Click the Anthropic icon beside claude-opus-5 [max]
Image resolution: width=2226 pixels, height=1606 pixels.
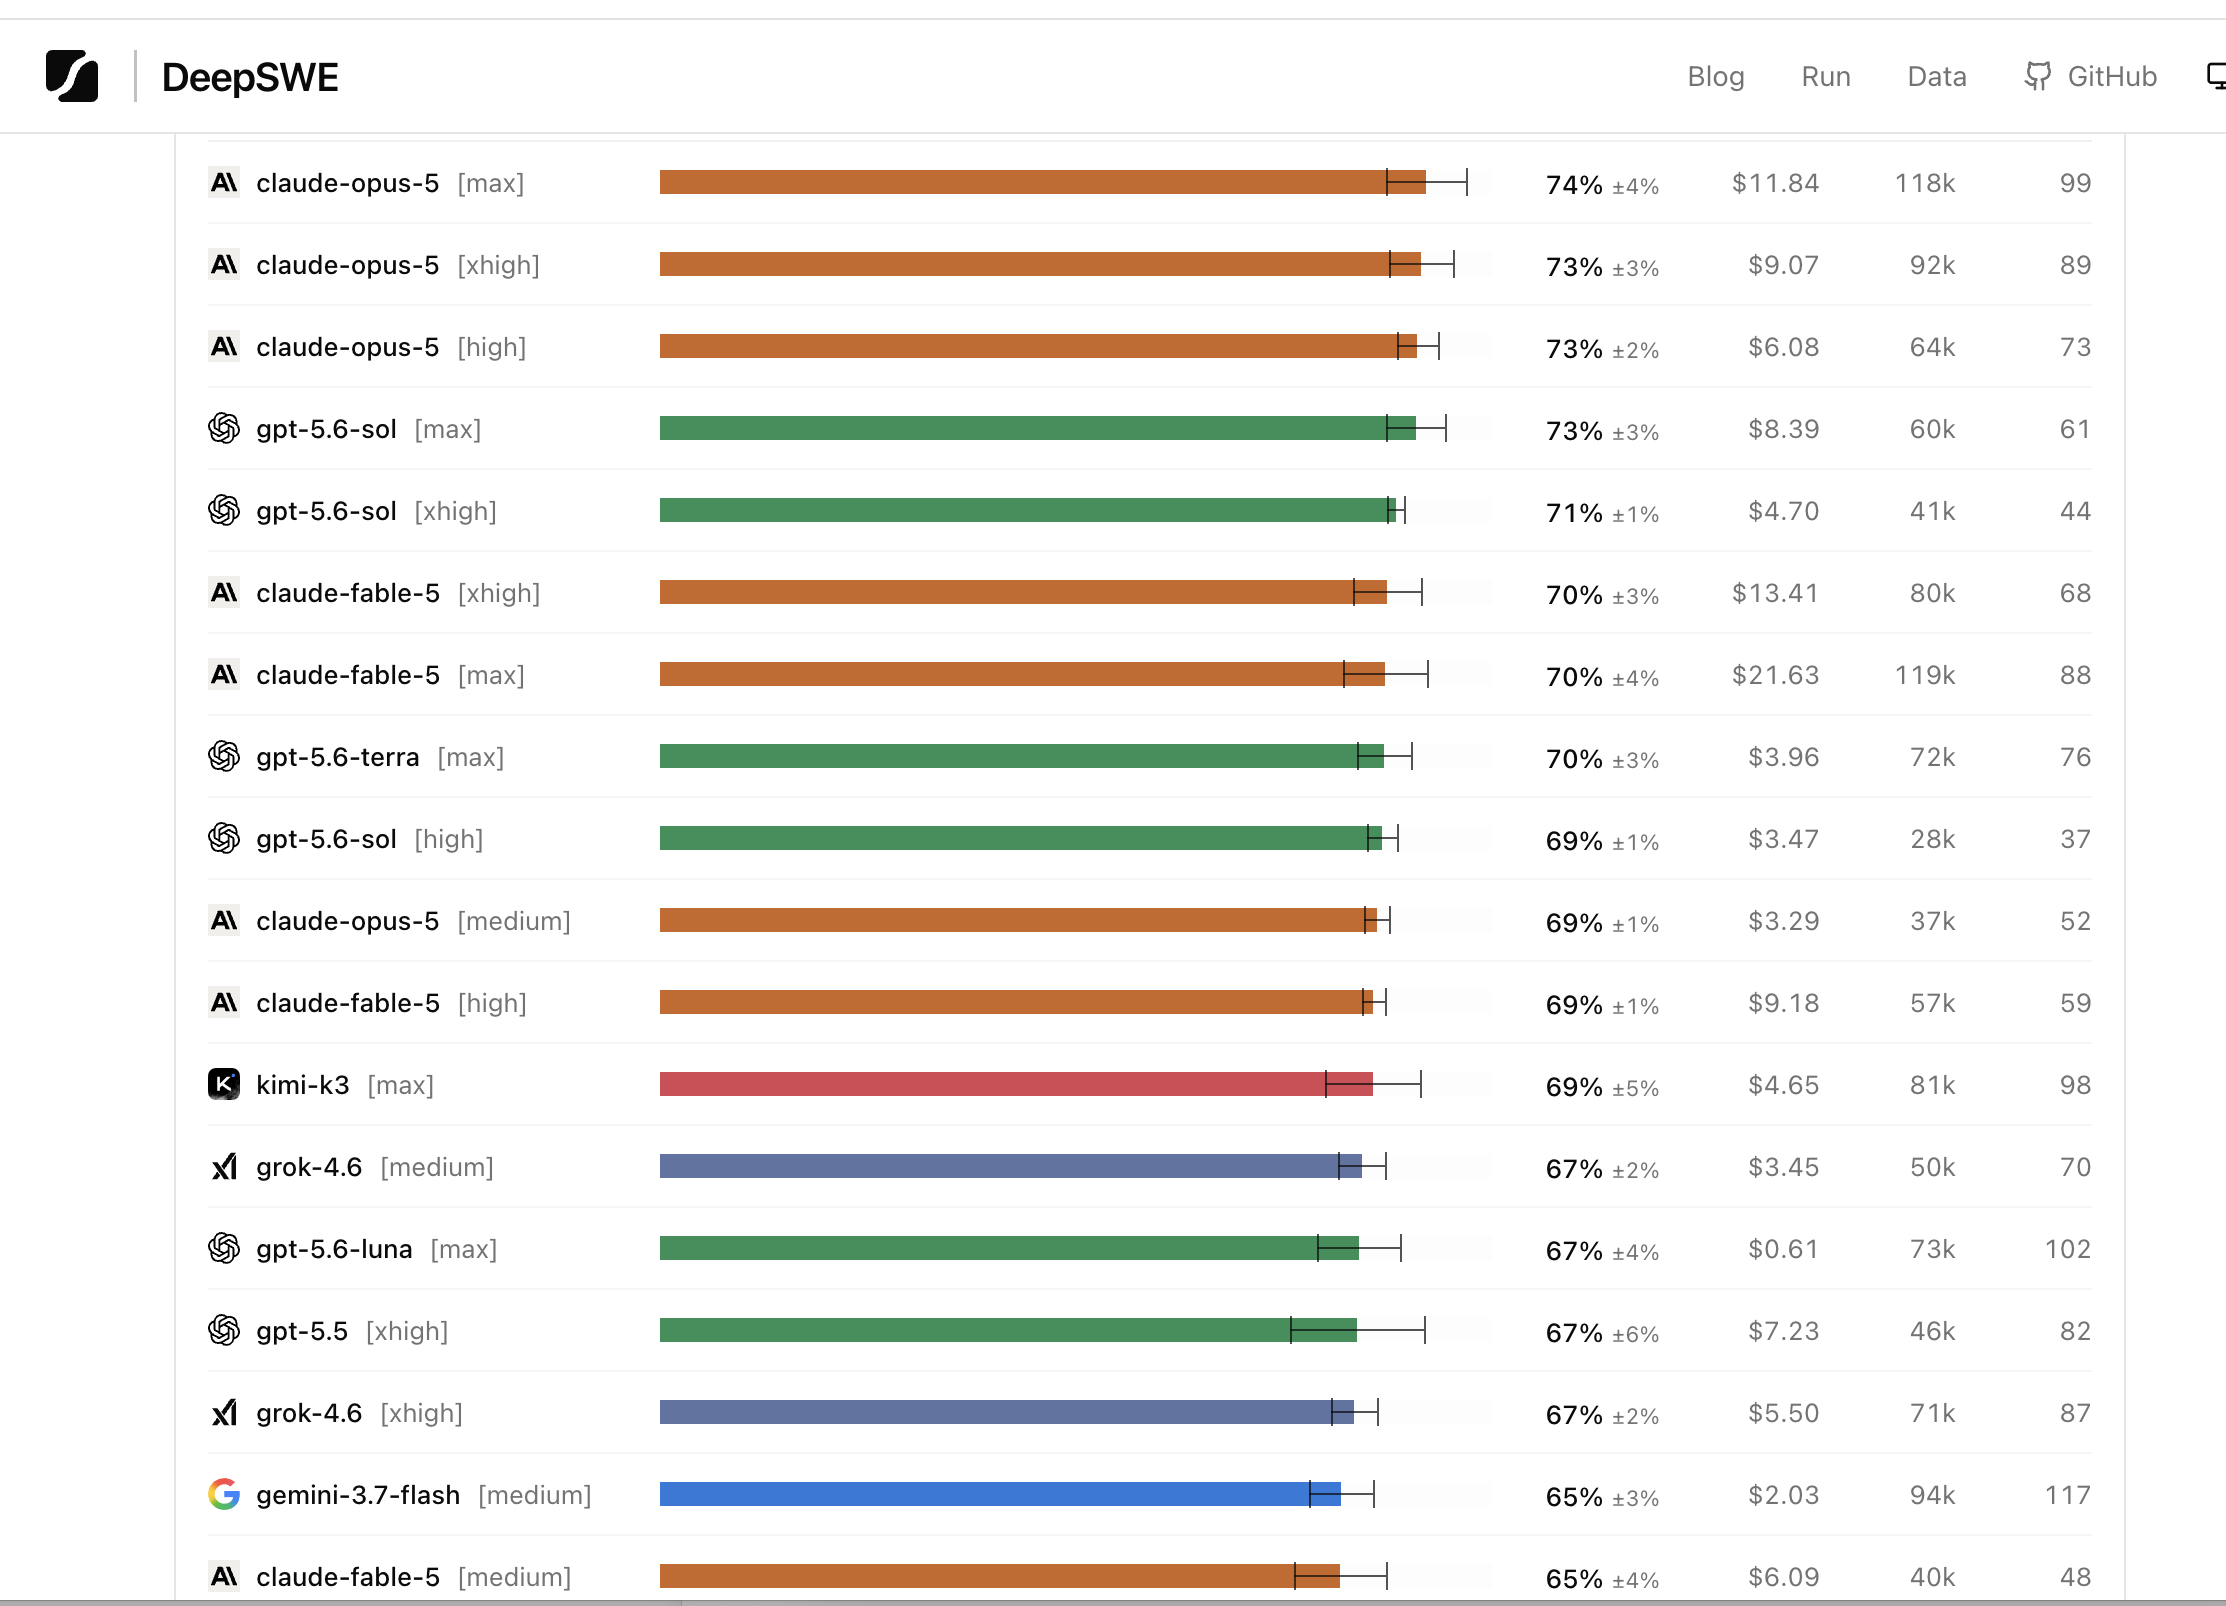pyautogui.click(x=224, y=183)
